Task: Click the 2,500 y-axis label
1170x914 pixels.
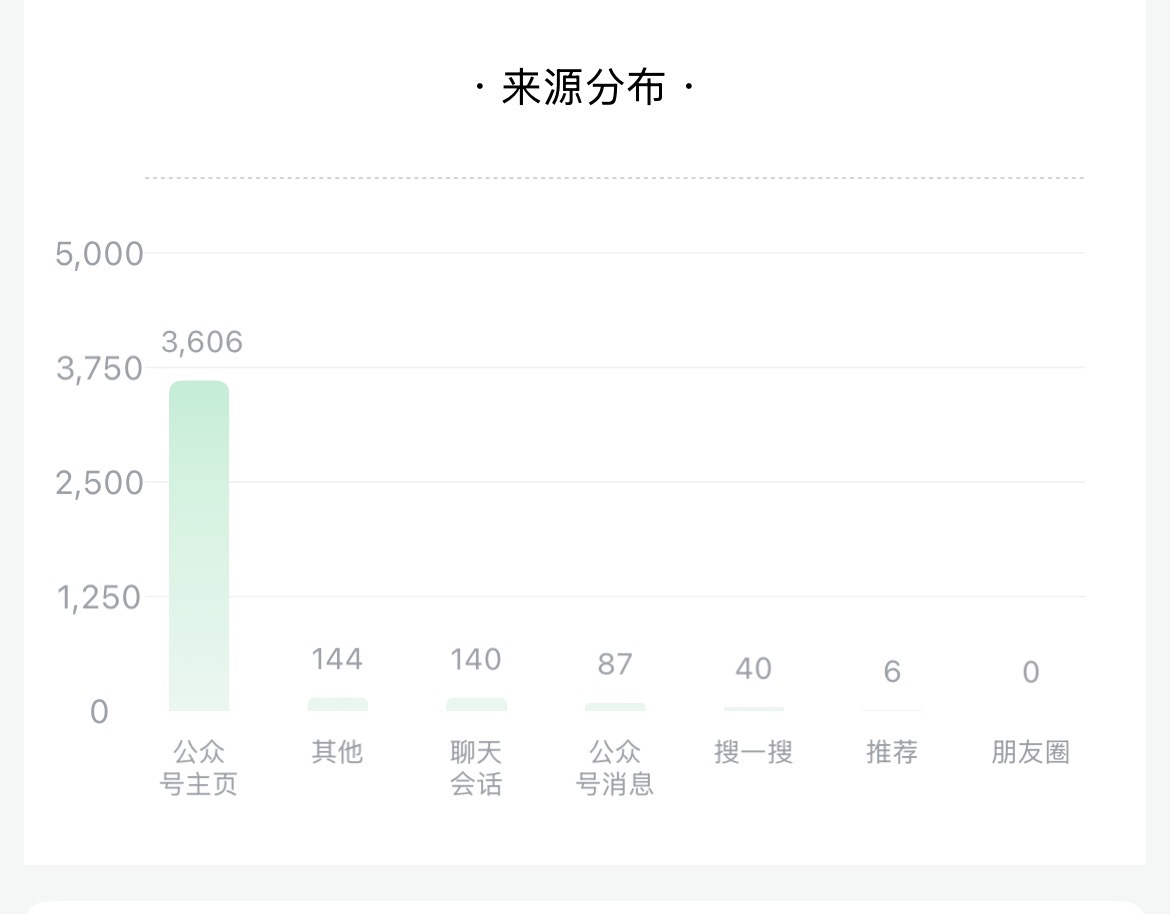Action: pyautogui.click(x=100, y=483)
